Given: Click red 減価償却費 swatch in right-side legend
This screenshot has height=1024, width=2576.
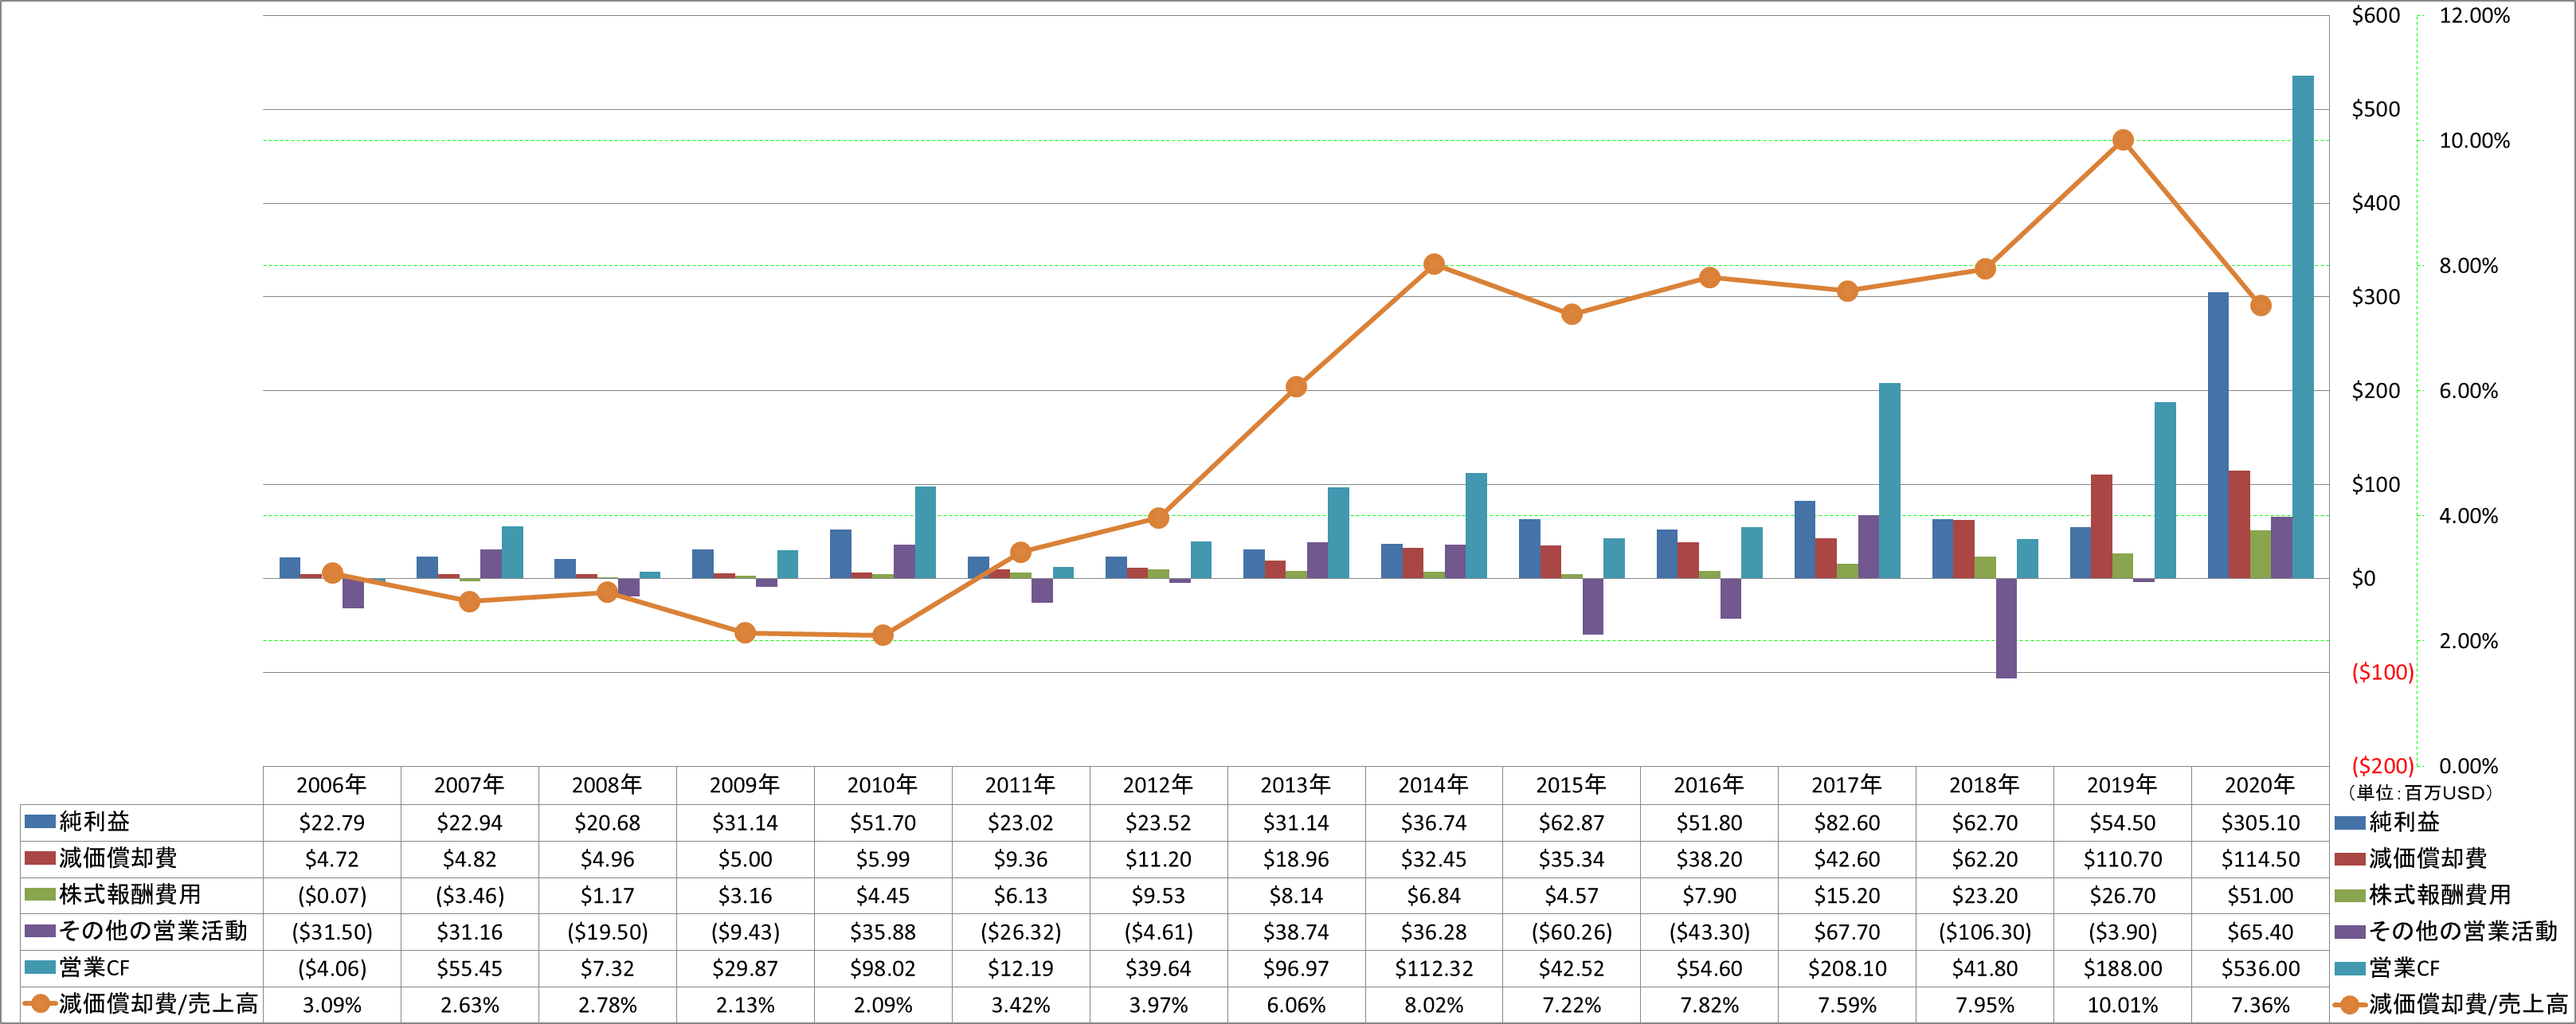Looking at the screenshot, I should click(x=2350, y=858).
